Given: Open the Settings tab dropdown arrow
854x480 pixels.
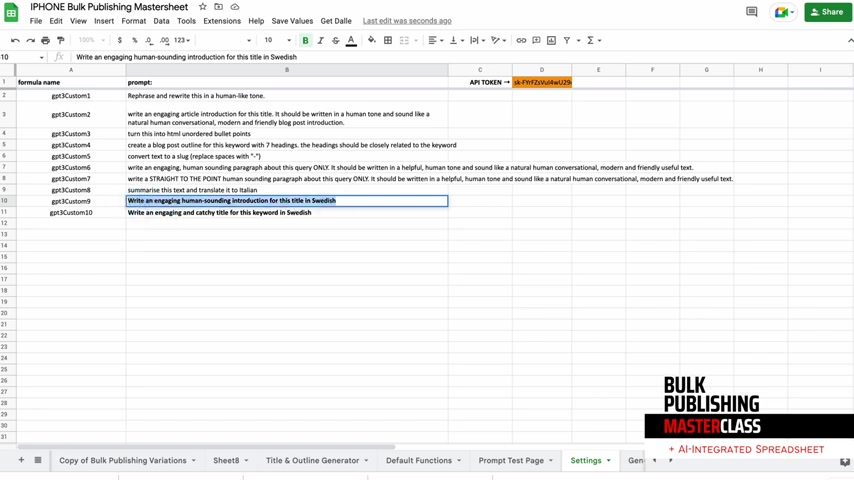Looking at the screenshot, I should tap(608, 461).
